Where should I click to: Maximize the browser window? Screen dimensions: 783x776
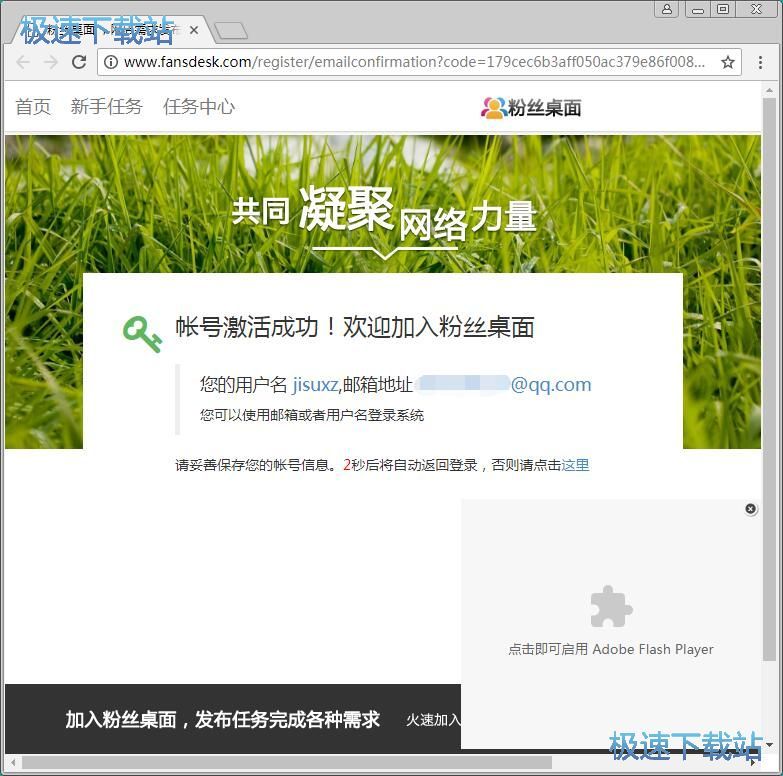click(x=723, y=9)
